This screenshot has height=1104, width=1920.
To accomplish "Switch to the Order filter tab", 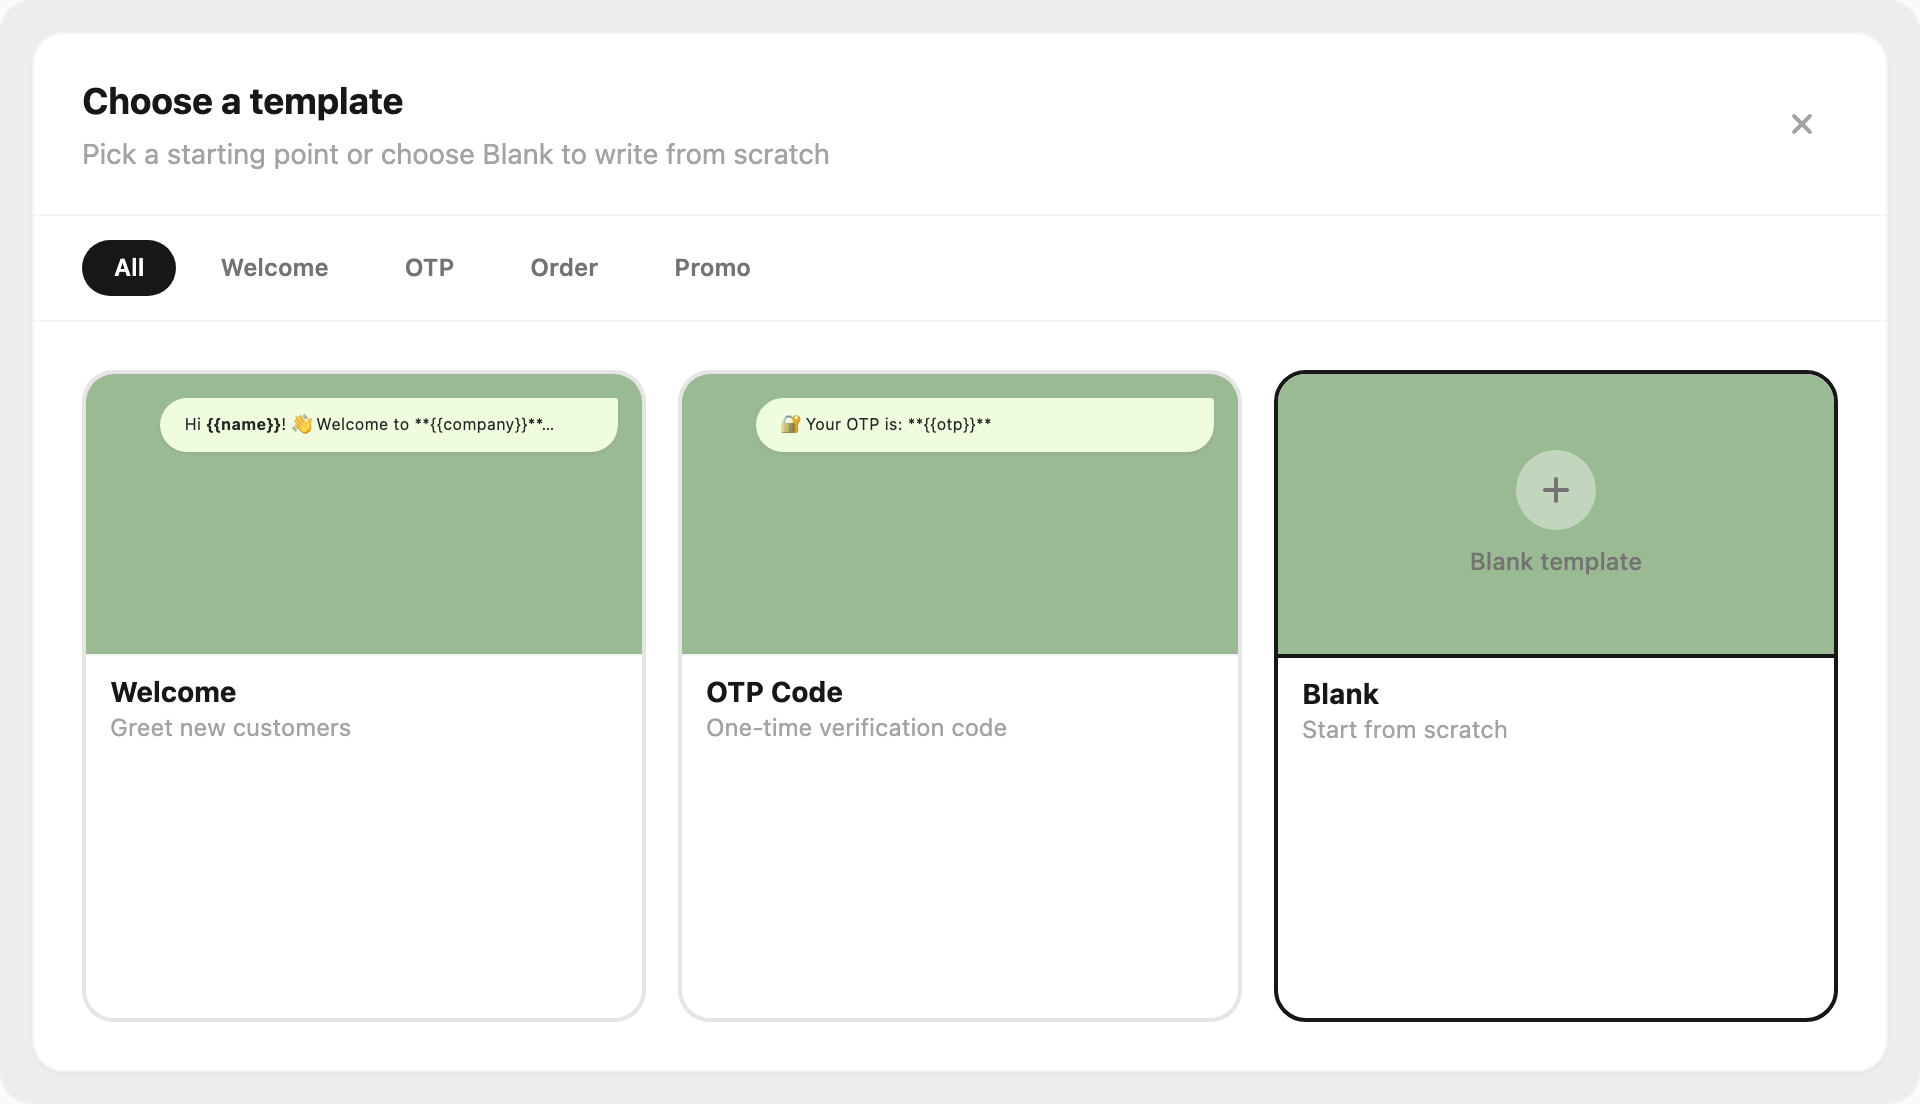I will coord(564,268).
